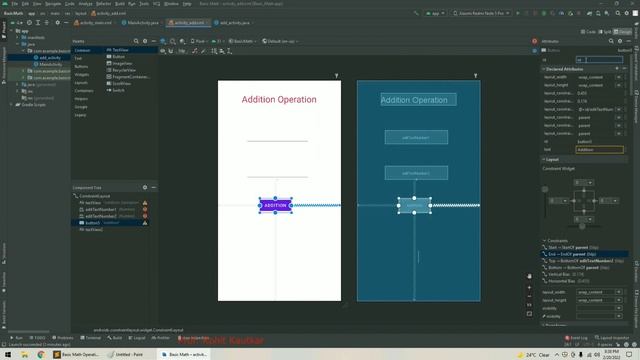The width and height of the screenshot is (640, 360).
Task: Click the clear constraints icon
Action: pyautogui.click(x=195, y=51)
